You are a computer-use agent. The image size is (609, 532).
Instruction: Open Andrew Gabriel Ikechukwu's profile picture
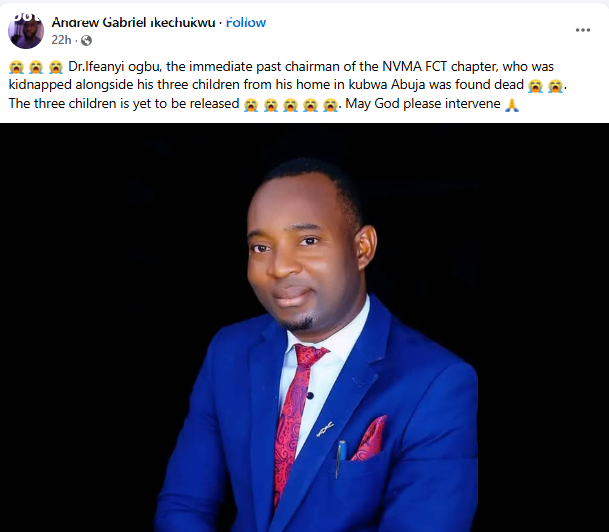[26, 31]
